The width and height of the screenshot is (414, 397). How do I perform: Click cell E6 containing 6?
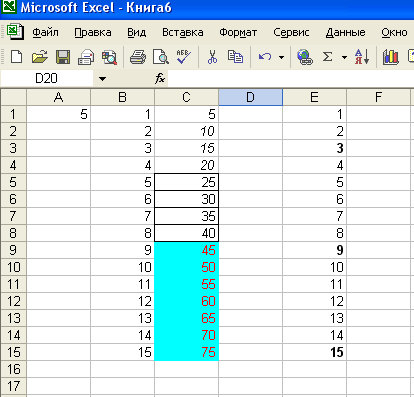pos(314,199)
